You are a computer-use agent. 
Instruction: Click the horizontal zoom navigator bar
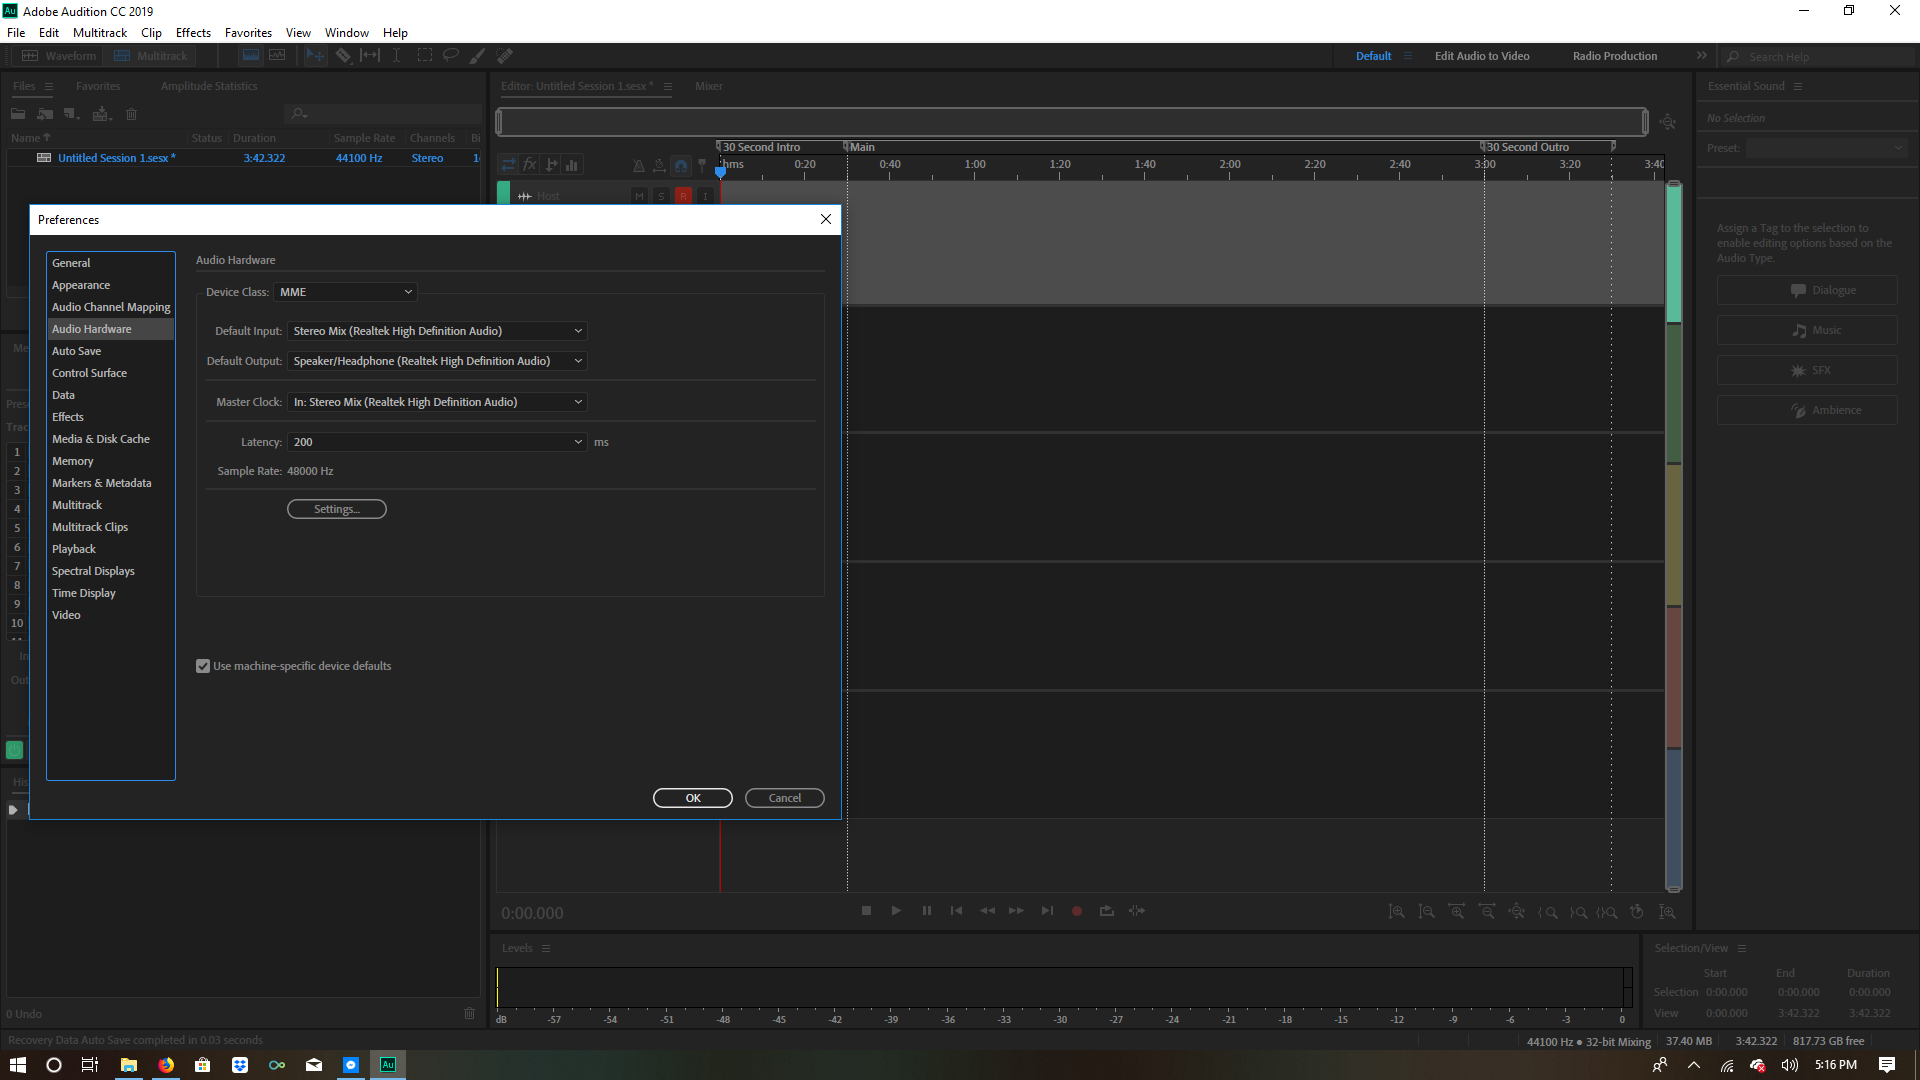tap(1072, 122)
